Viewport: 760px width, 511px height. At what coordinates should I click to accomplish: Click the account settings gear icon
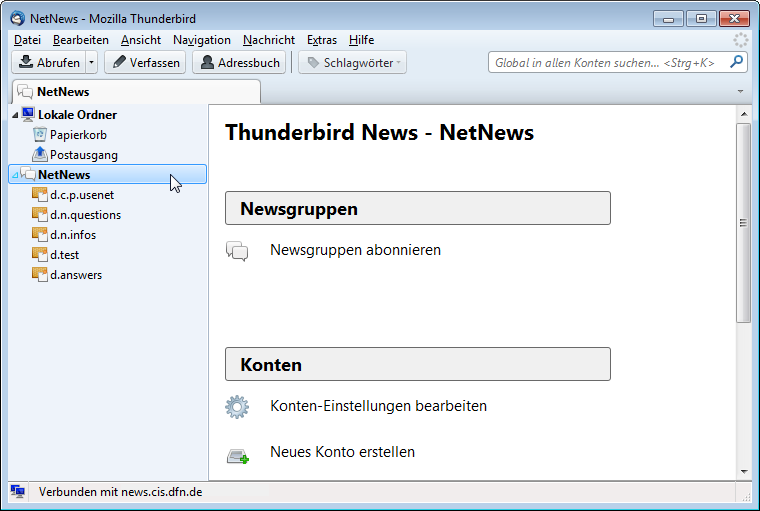click(x=237, y=407)
